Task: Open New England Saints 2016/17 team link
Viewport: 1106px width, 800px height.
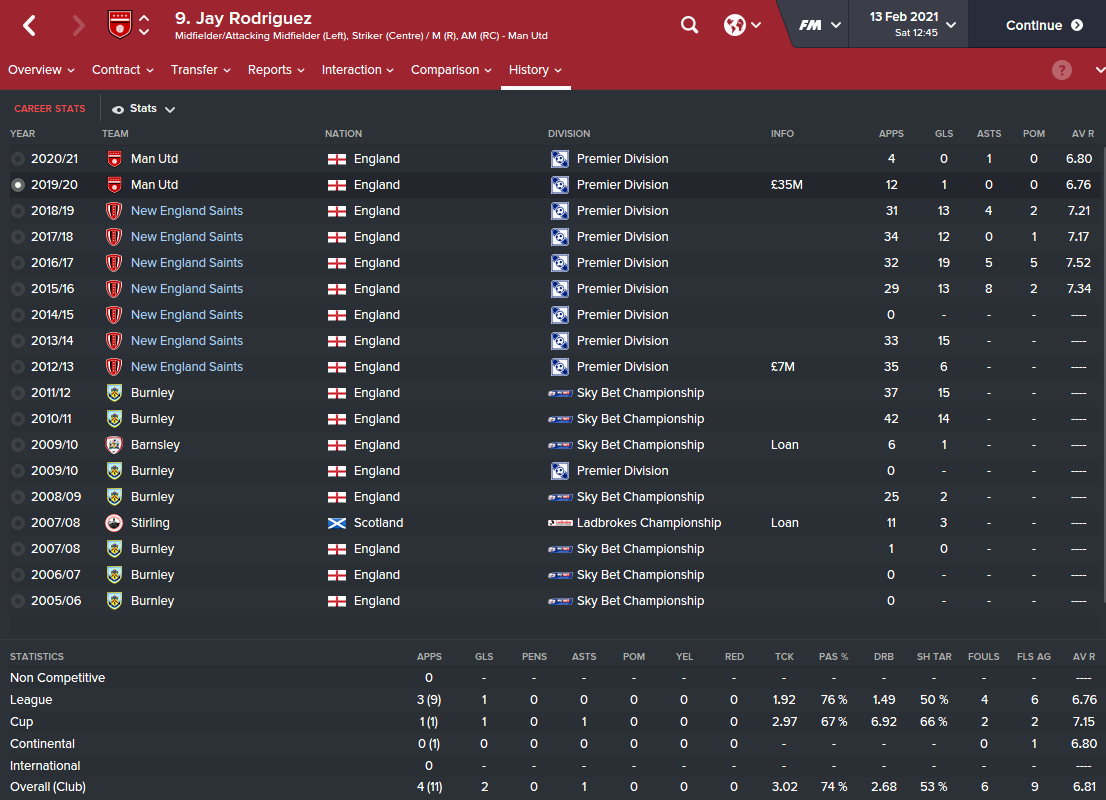Action: tap(187, 263)
